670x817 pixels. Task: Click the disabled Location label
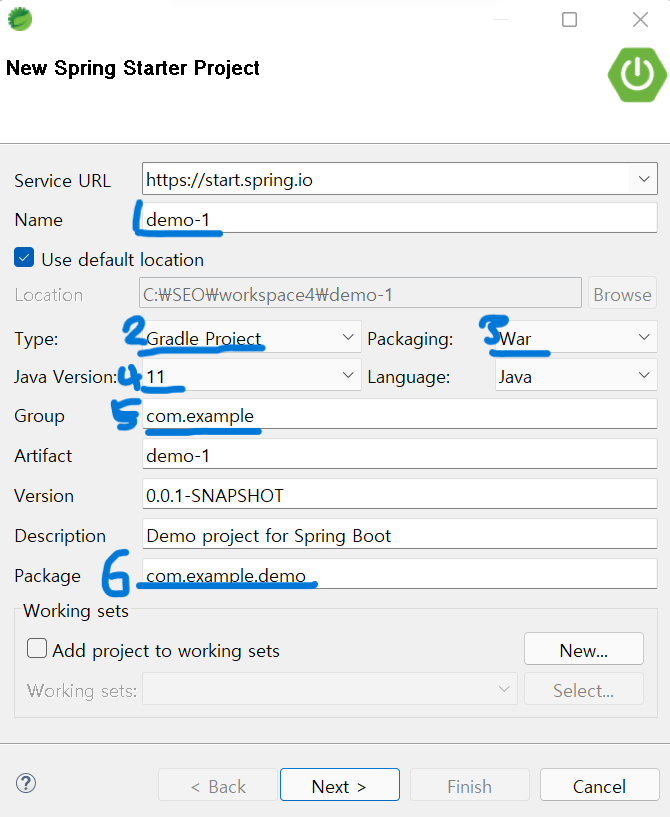[48, 295]
